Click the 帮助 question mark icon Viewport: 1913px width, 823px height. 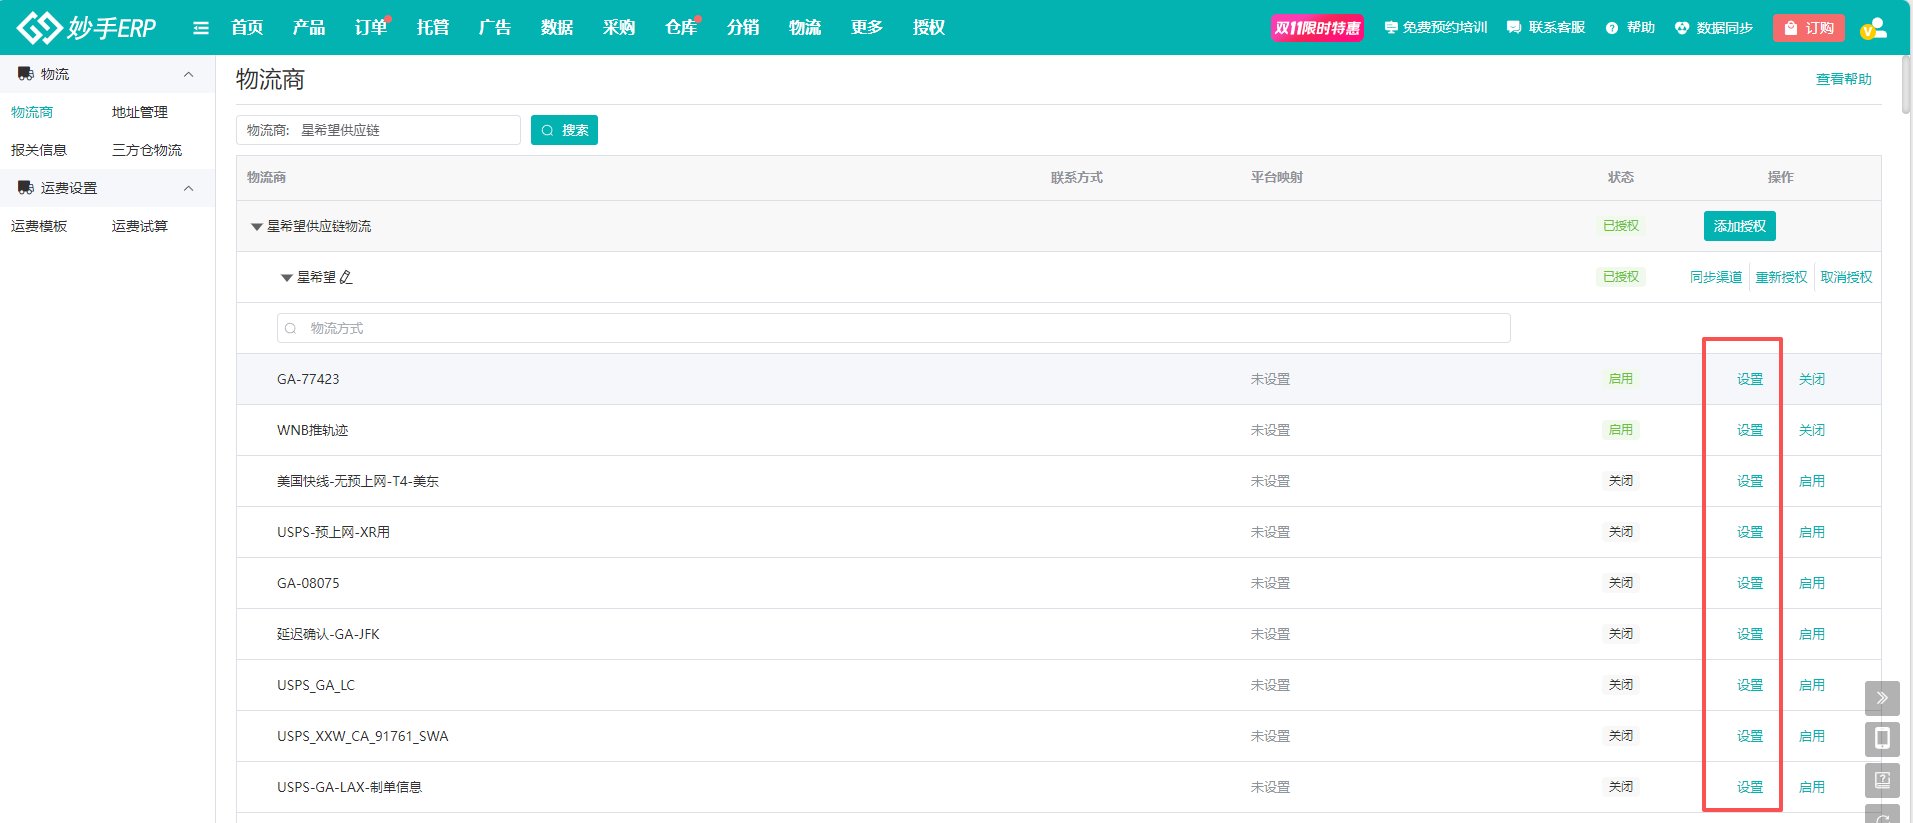[x=1612, y=28]
